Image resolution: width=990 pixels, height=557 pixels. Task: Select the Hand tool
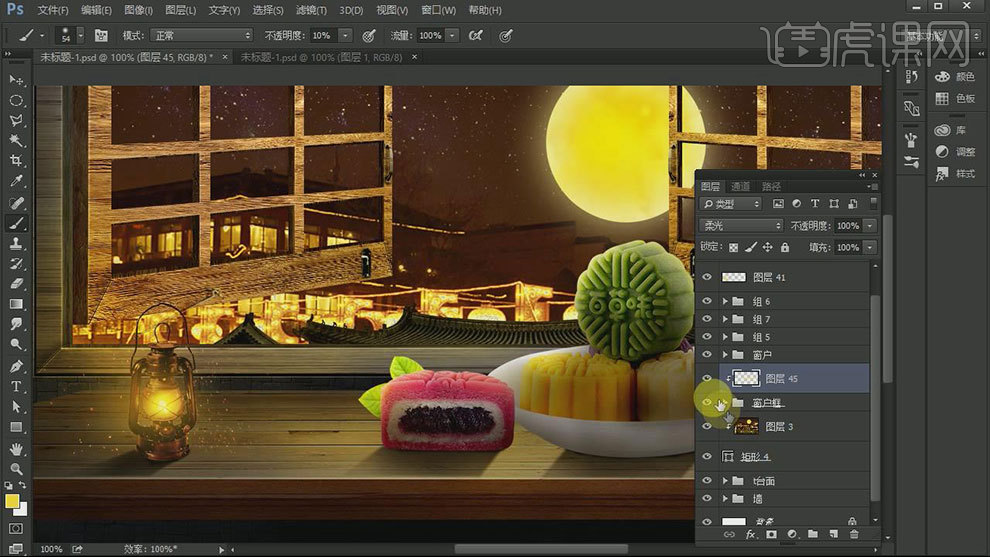(16, 449)
